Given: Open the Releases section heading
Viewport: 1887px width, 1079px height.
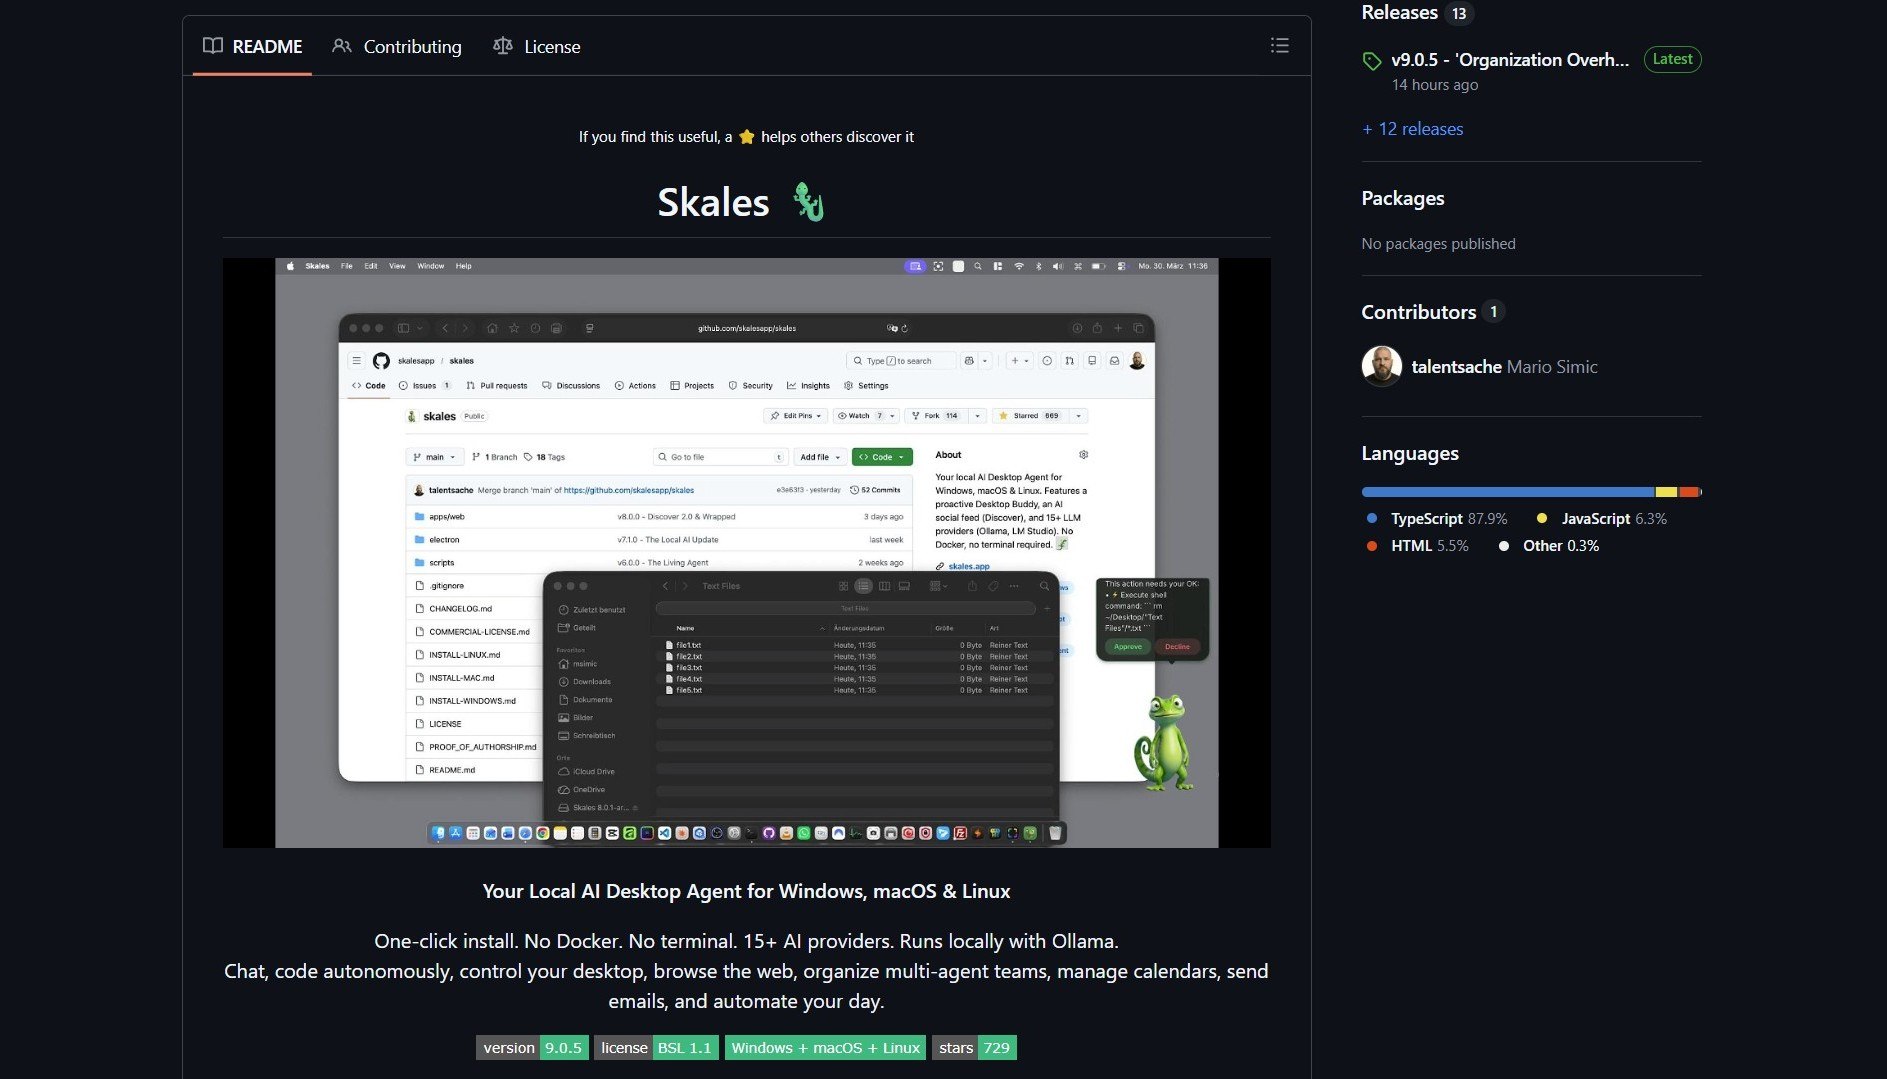Looking at the screenshot, I should (x=1399, y=12).
